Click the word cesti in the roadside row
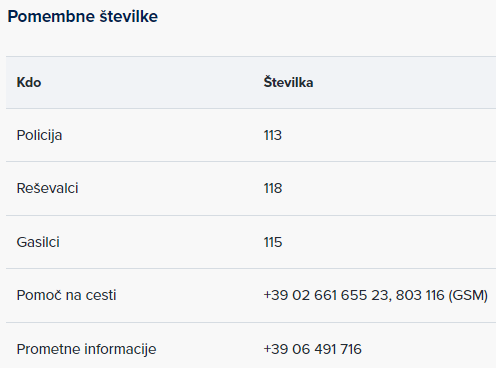Viewport: 496px width, 368px height. pyautogui.click(x=101, y=295)
